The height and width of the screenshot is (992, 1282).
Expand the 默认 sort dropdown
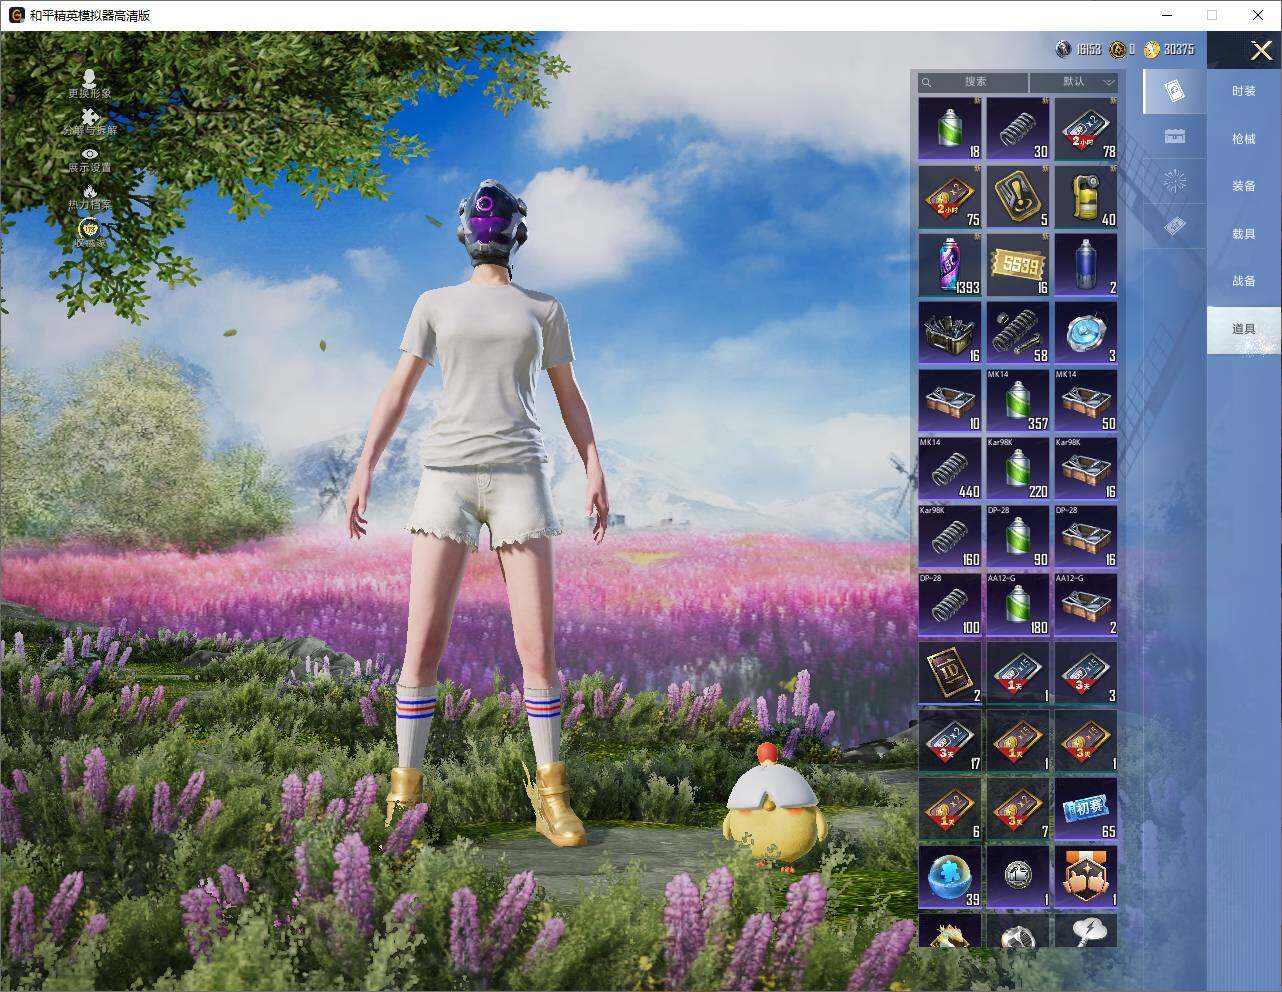(x=1073, y=82)
